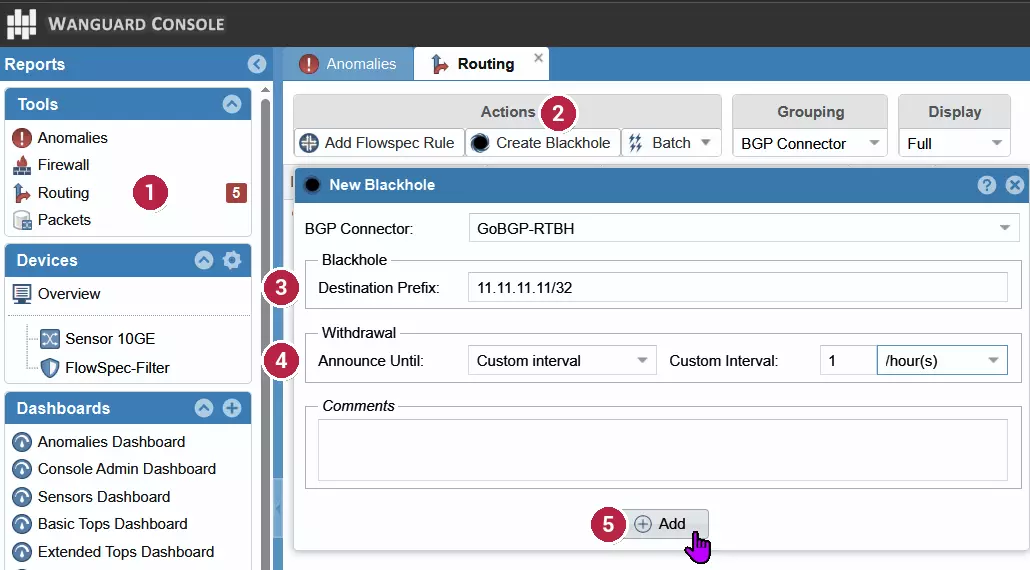Close the Routing tab
The width and height of the screenshot is (1030, 570).
tap(539, 58)
